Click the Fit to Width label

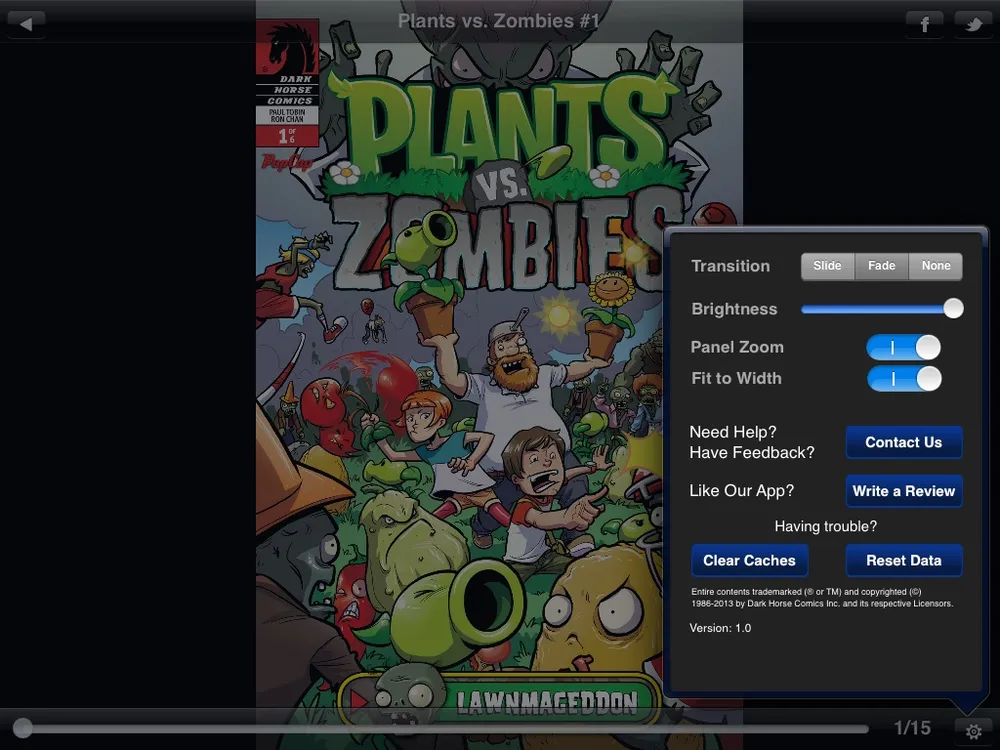coord(736,378)
